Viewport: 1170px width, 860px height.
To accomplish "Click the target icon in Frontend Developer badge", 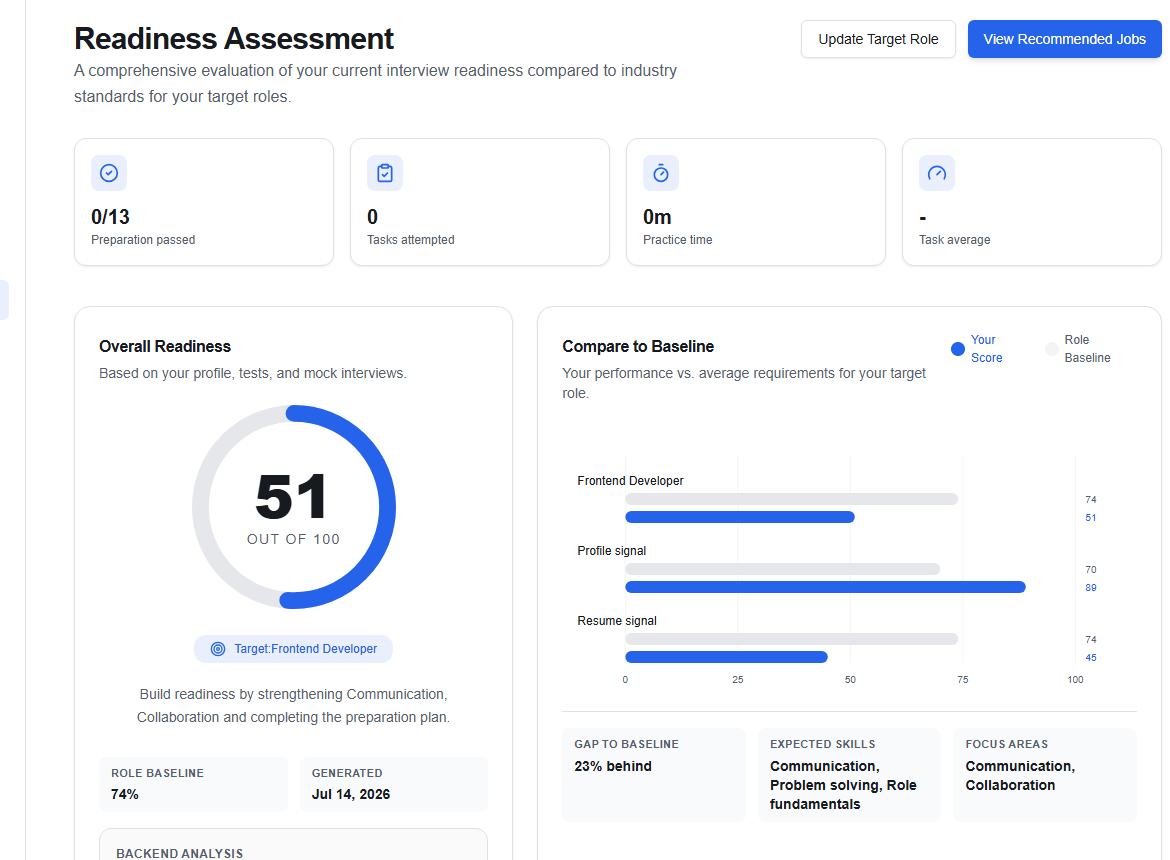I will 218,649.
